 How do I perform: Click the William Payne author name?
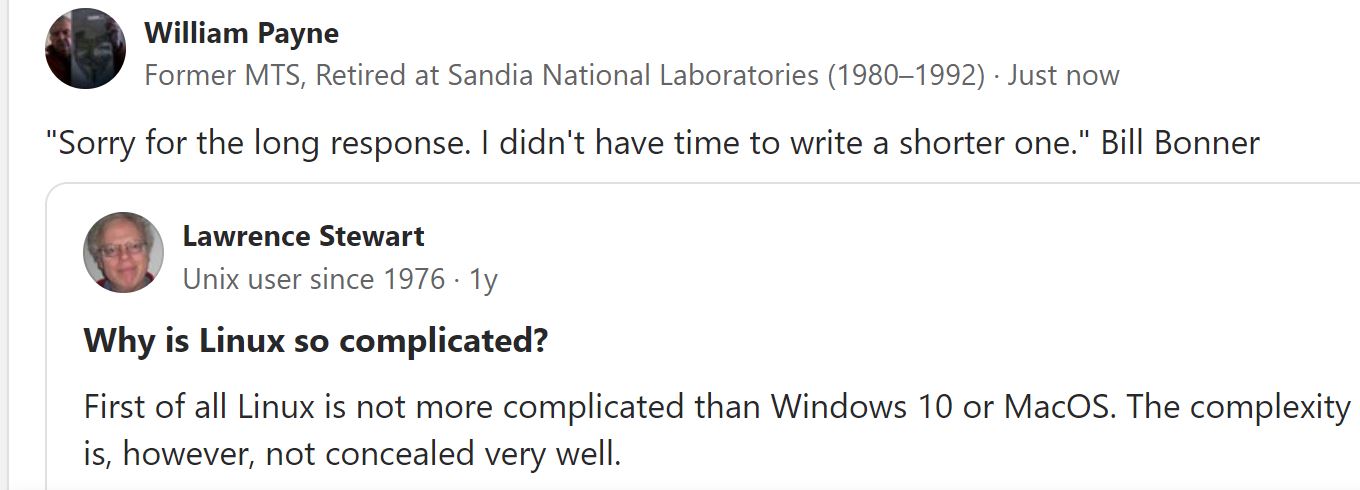[241, 33]
